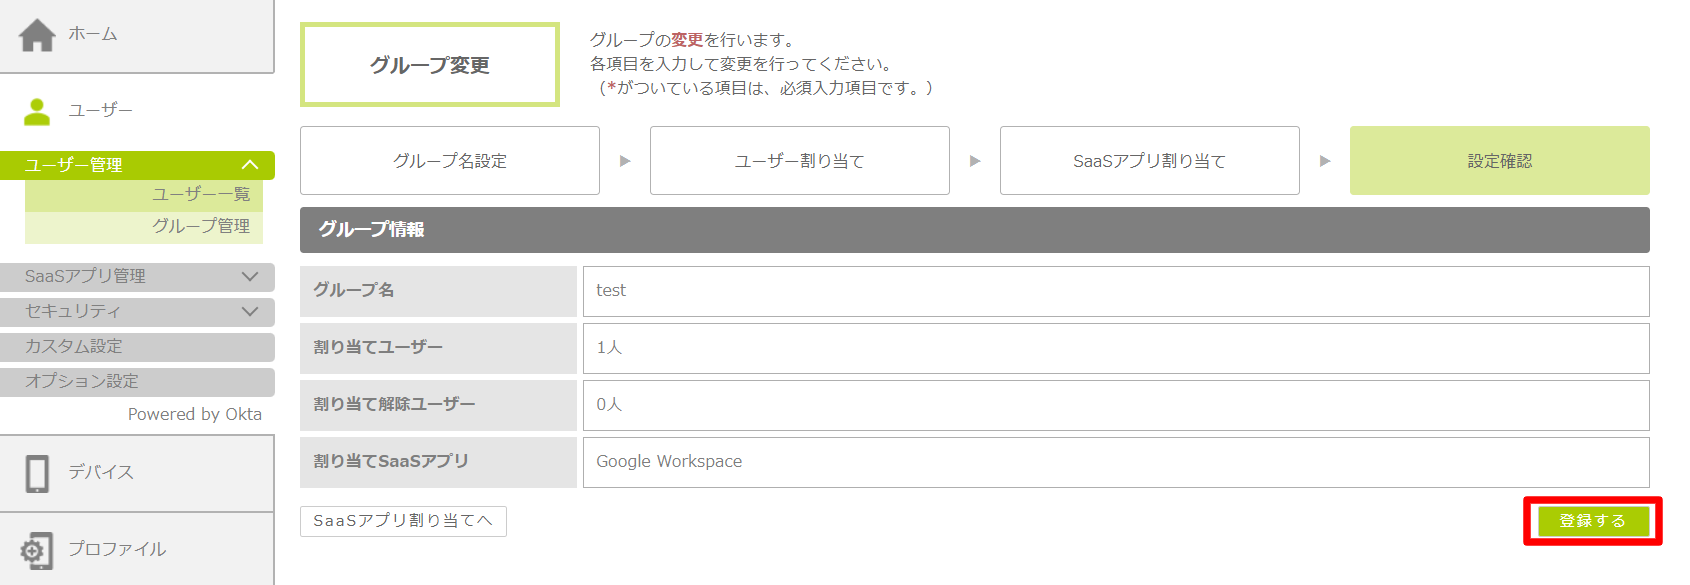This screenshot has height=585, width=1690.
Task: Select the 設定確認 step
Action: 1499,161
